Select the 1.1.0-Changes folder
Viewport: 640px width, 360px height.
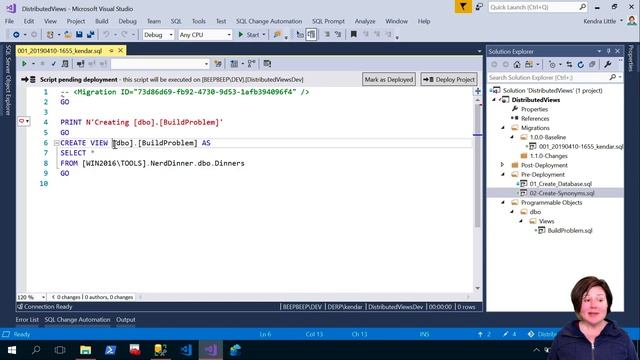[549, 156]
